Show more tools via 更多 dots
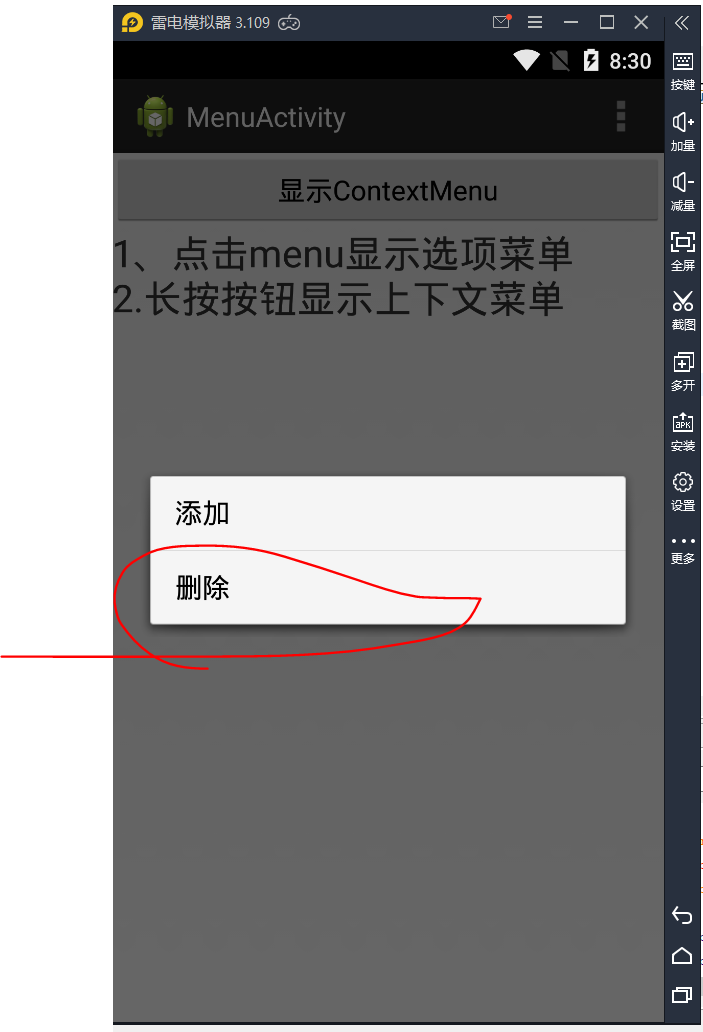Screen dimensions: 703x1032 (x=683, y=550)
